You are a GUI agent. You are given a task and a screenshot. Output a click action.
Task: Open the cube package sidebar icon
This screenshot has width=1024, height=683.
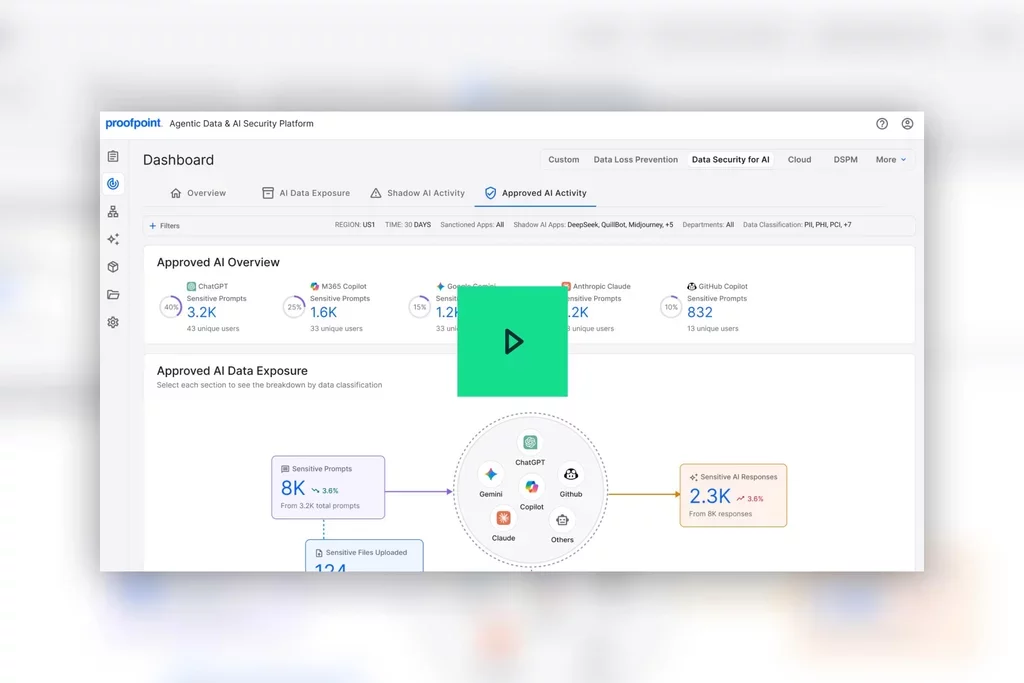(113, 266)
